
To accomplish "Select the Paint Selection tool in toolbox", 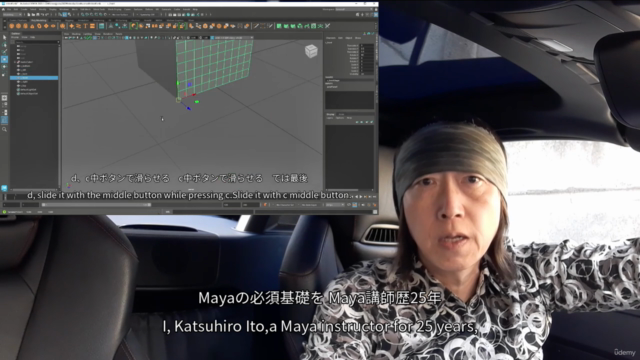I will [x=4, y=51].
